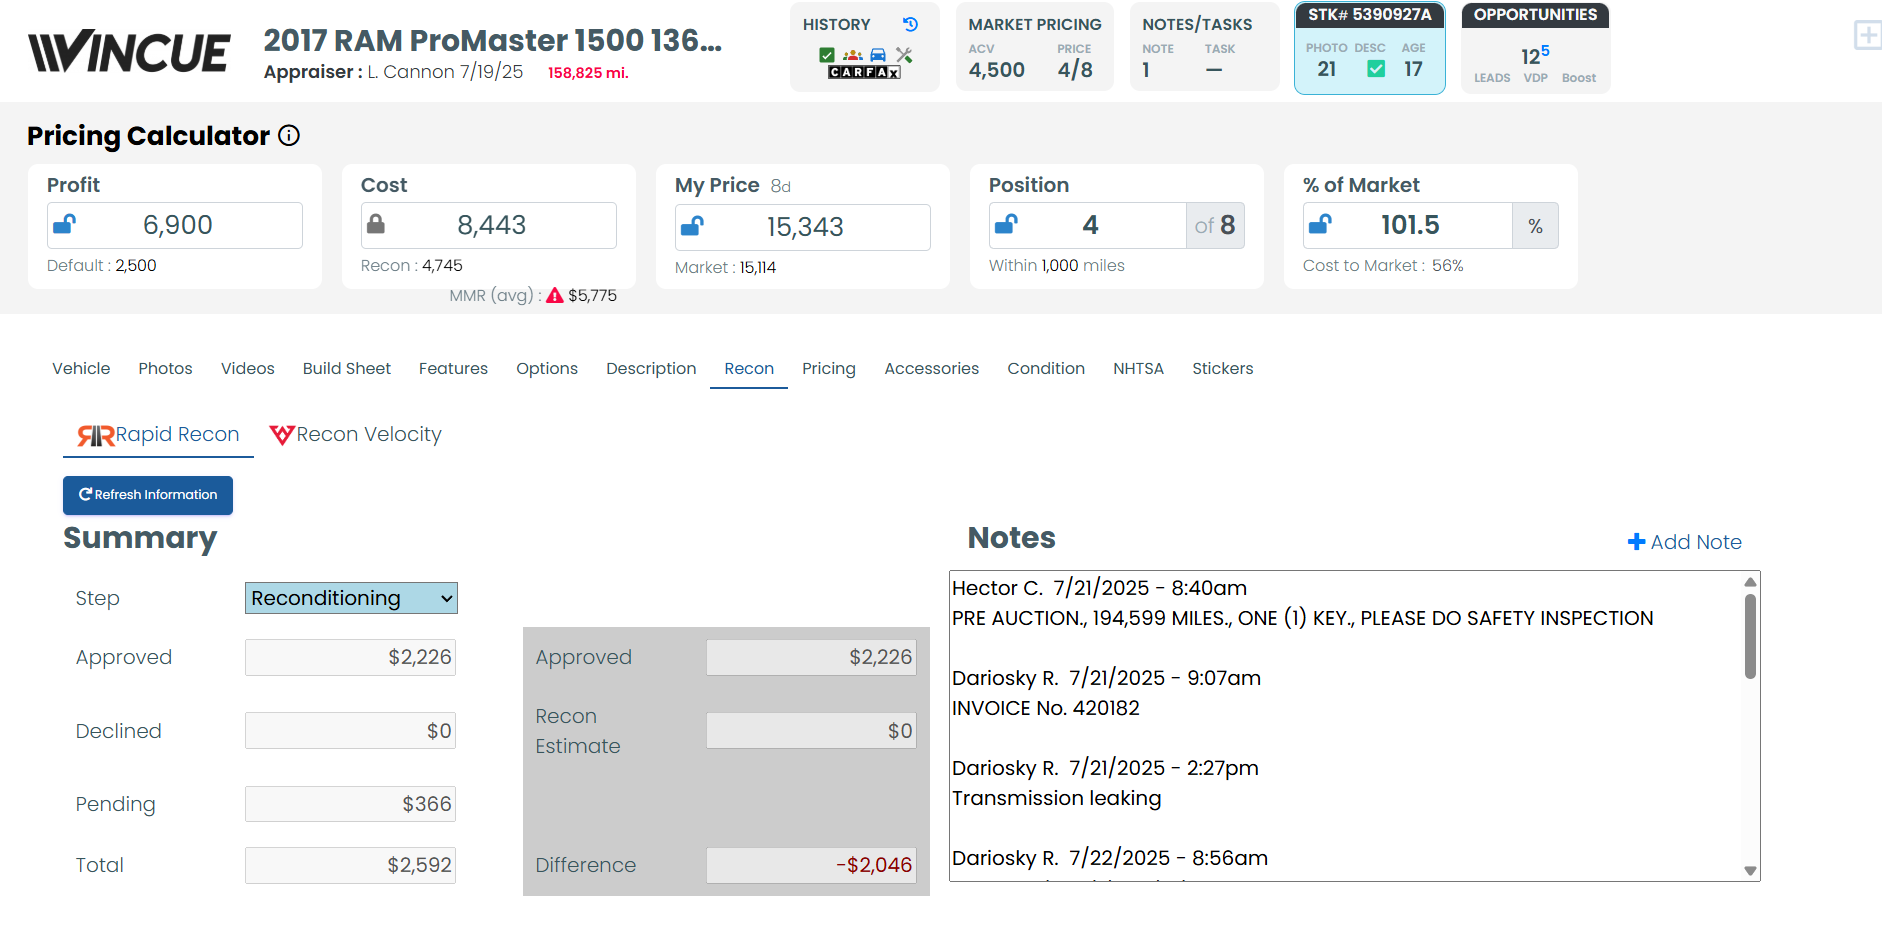
Task: Switch to the Videos tab
Action: pyautogui.click(x=248, y=368)
